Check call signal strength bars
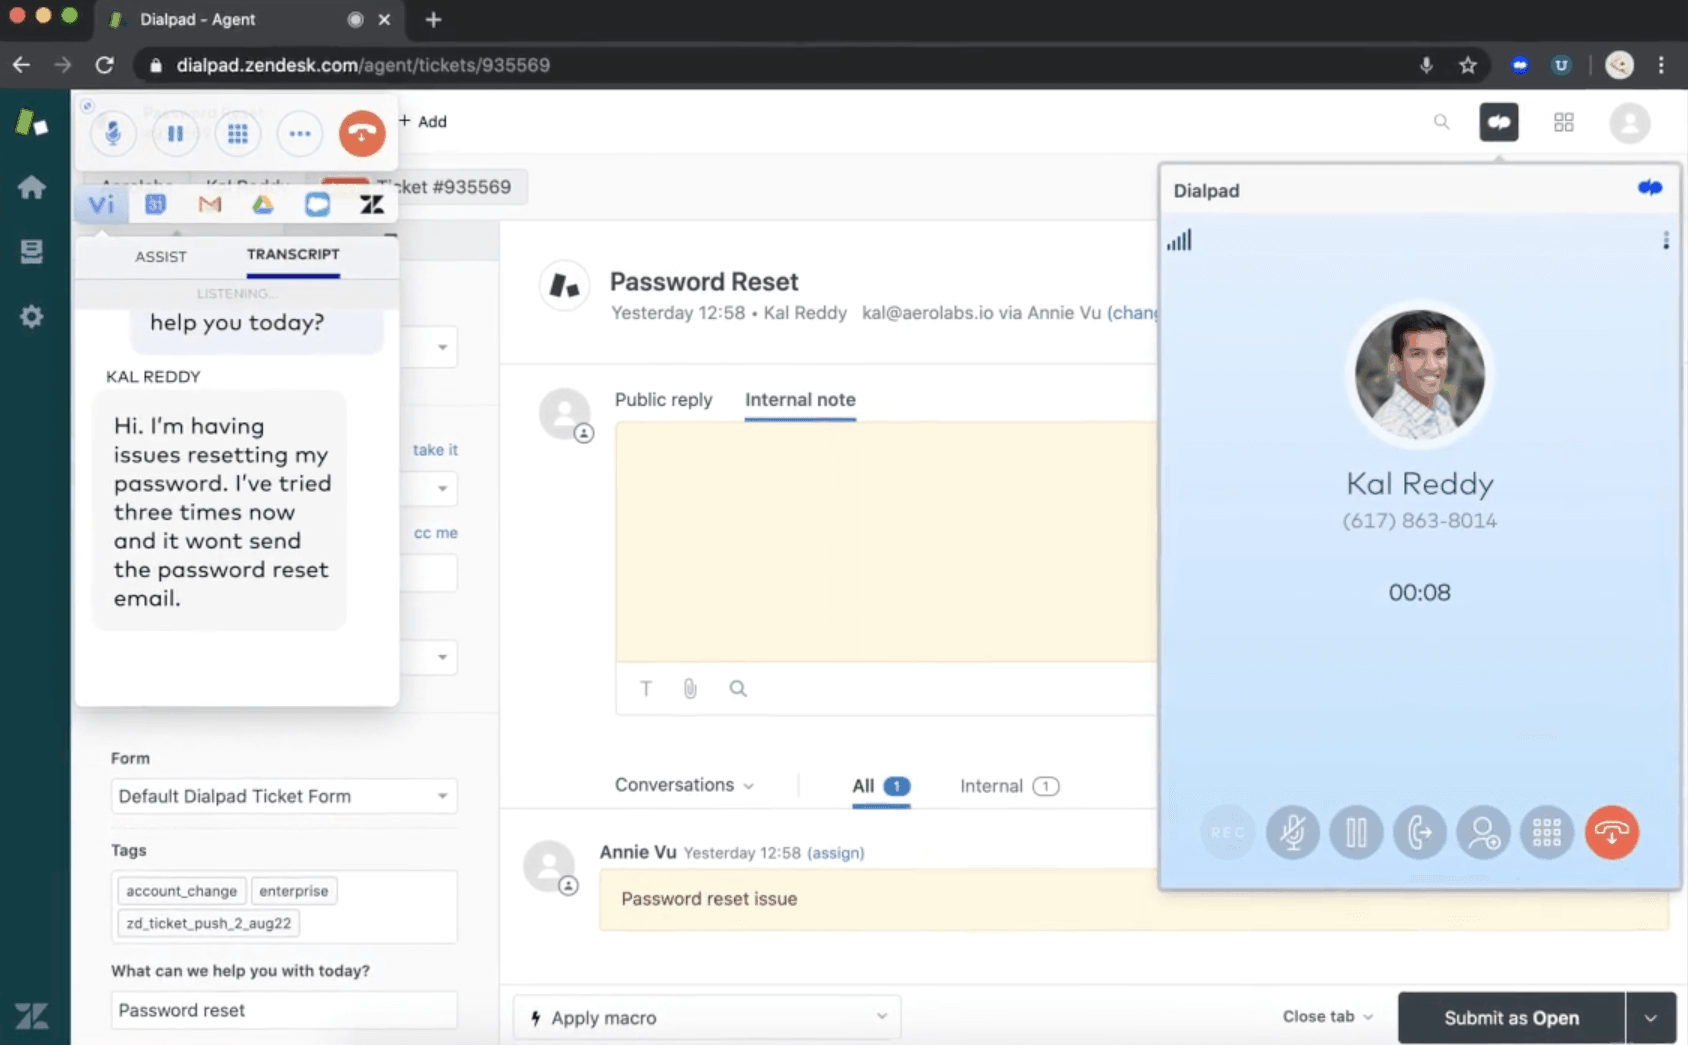Image resolution: width=1688 pixels, height=1045 pixels. [1180, 240]
